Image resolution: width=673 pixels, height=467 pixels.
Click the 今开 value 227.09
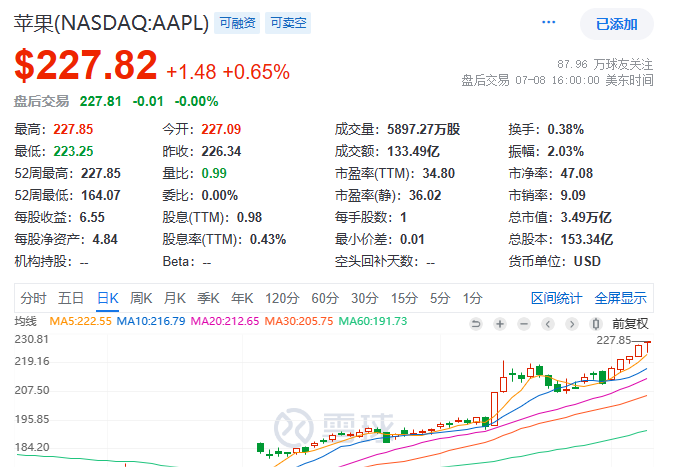point(221,129)
